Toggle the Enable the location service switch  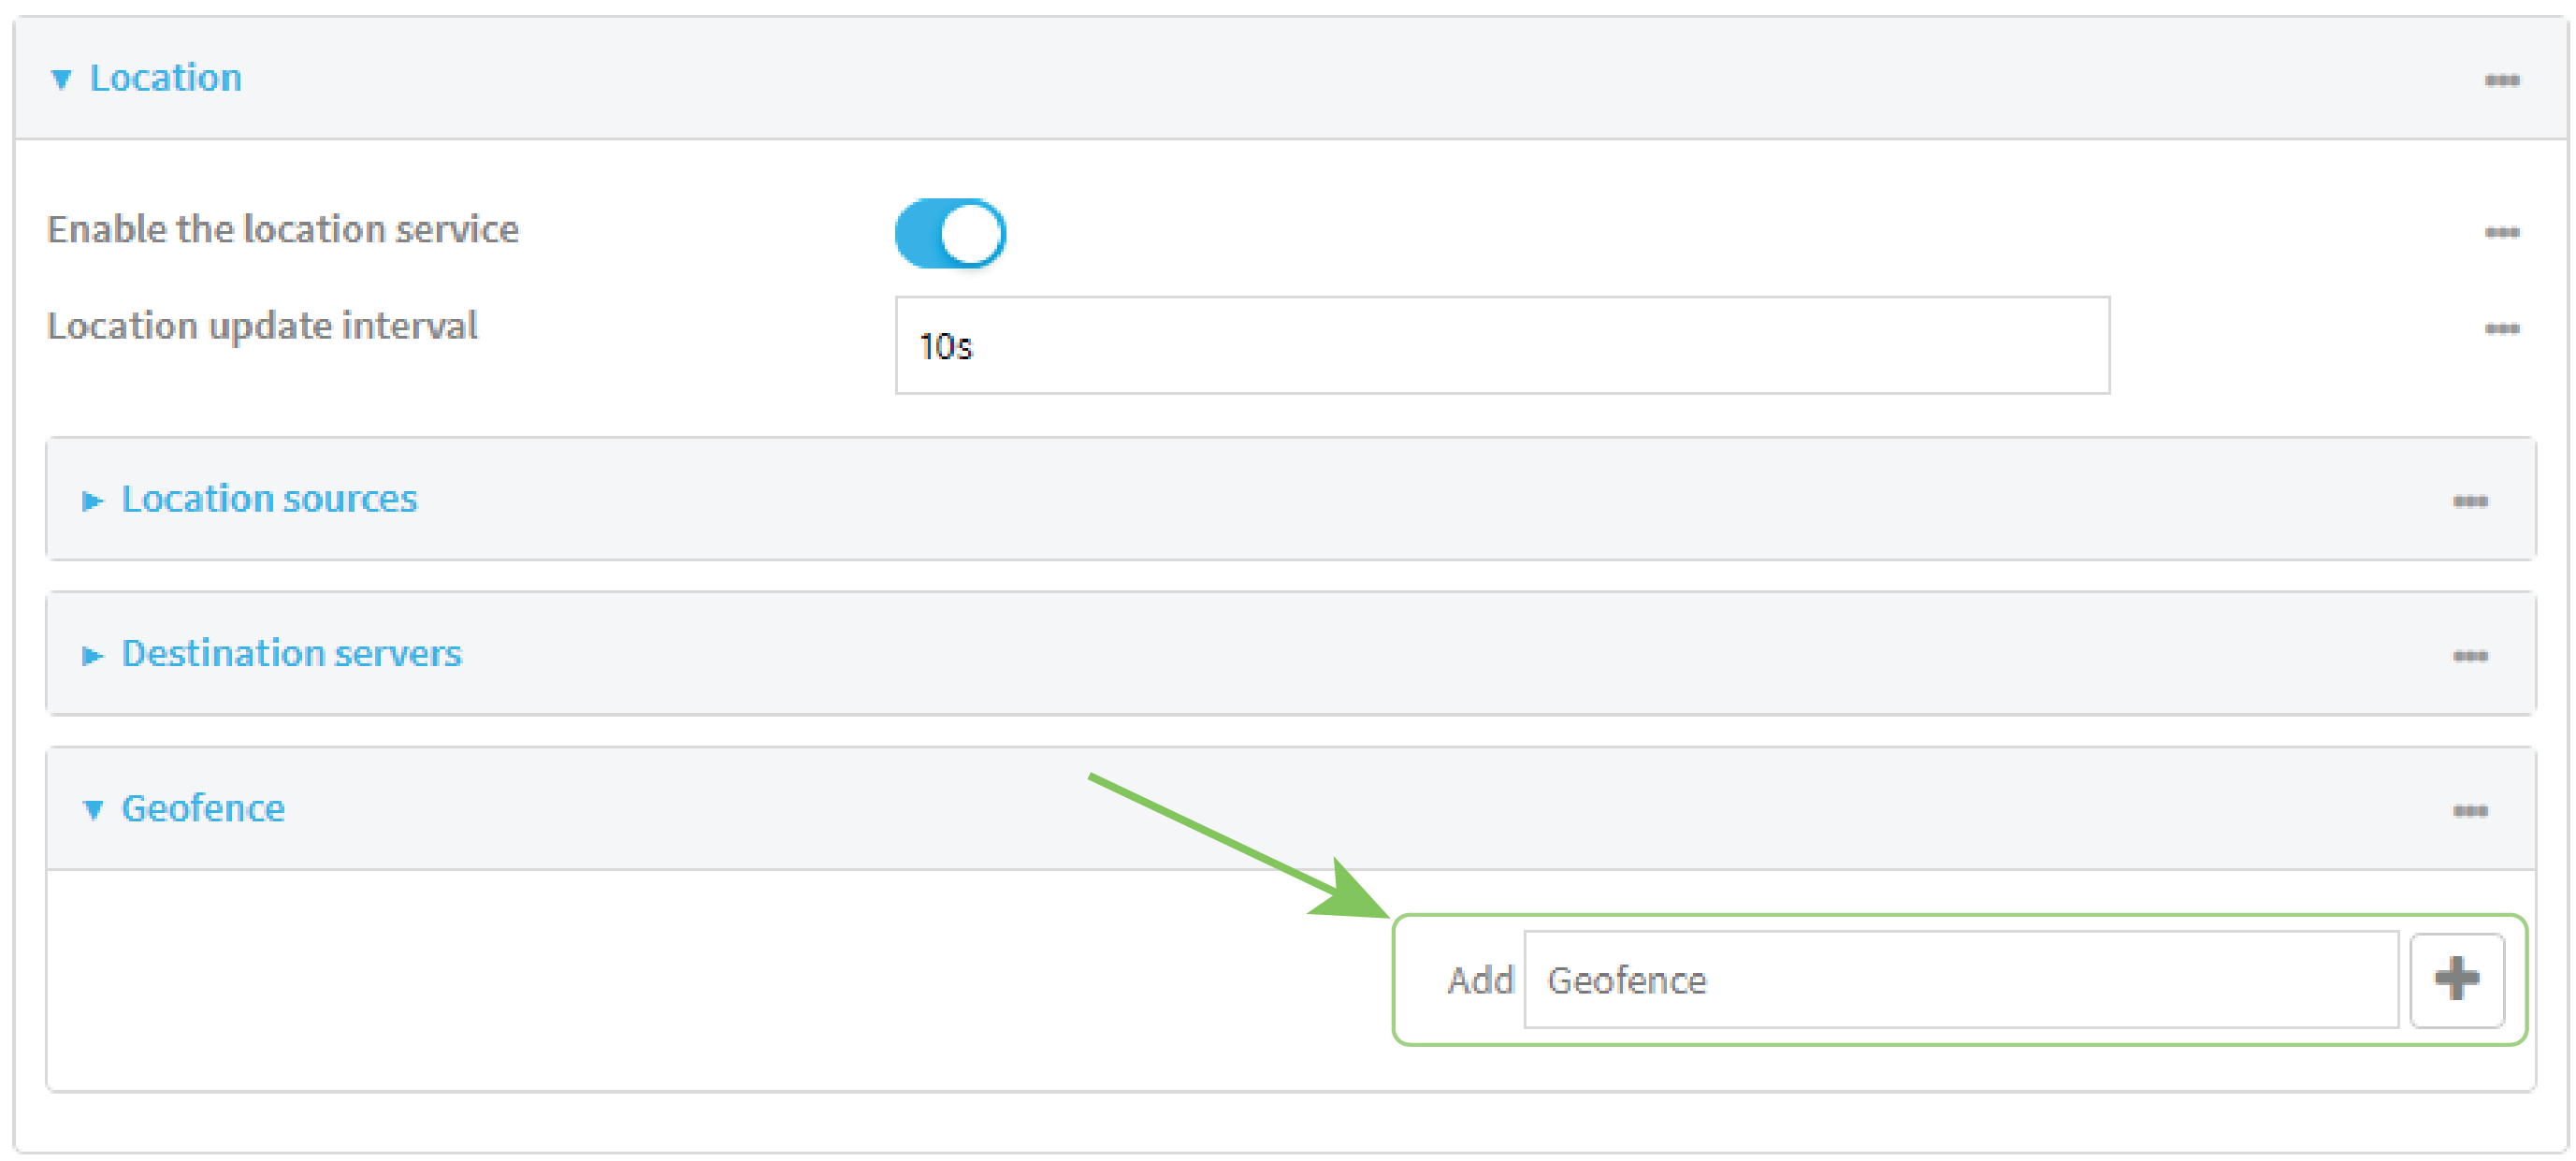coord(948,232)
